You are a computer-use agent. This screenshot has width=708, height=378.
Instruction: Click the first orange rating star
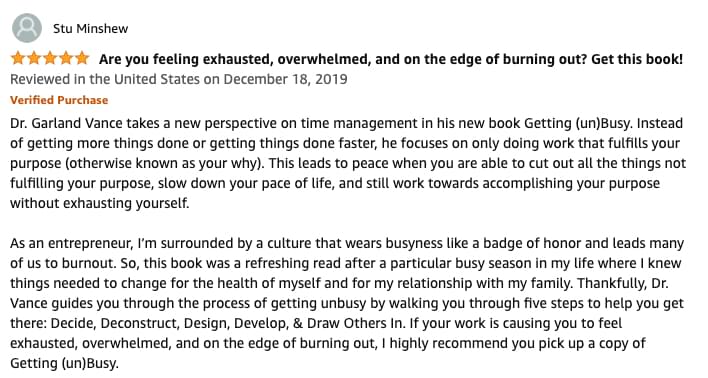coord(18,58)
